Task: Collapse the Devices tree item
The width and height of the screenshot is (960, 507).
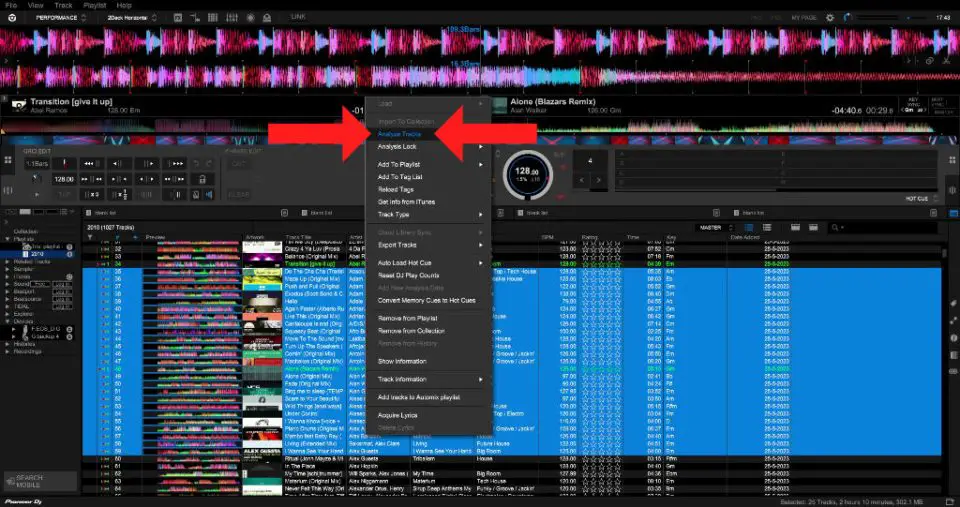Action: point(7,321)
